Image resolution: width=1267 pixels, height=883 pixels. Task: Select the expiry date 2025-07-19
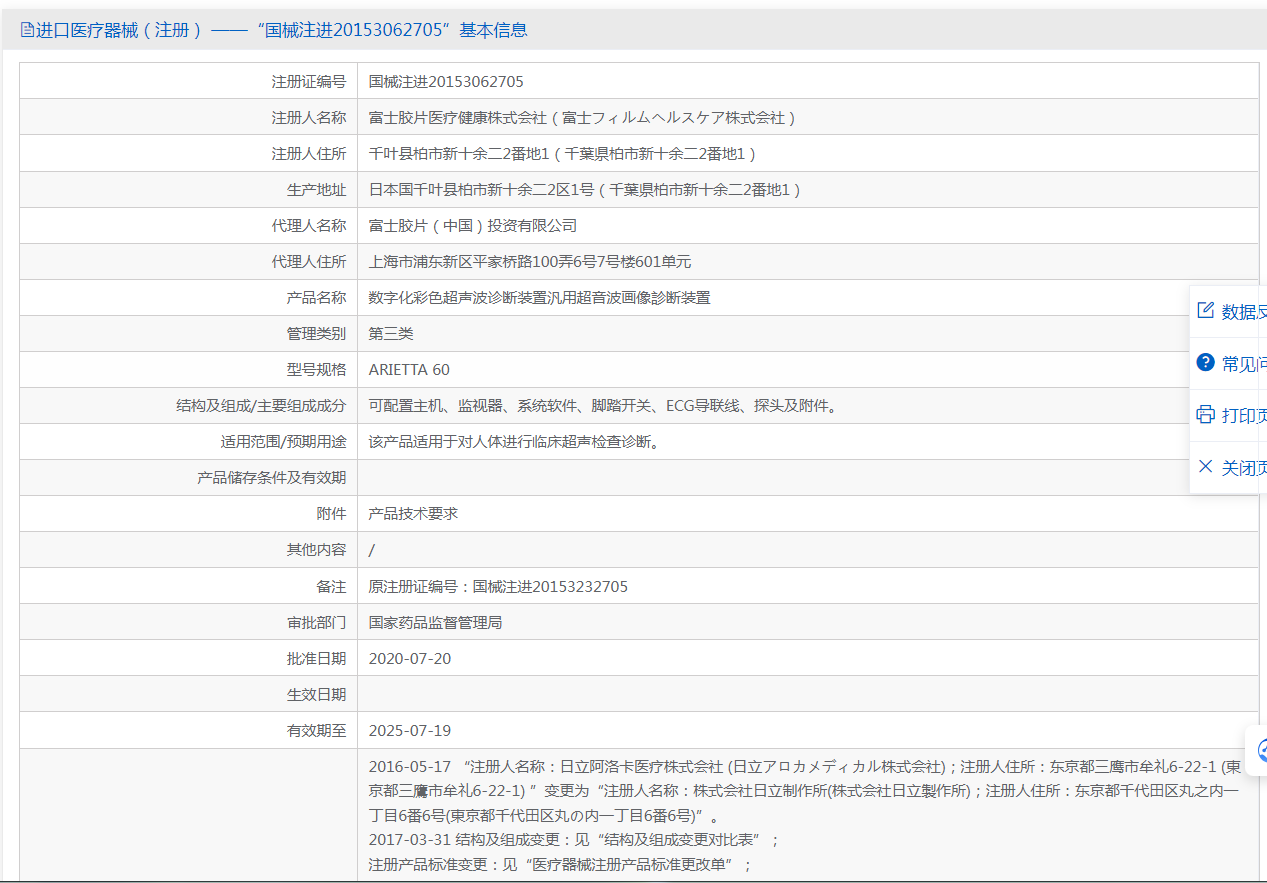click(x=410, y=730)
